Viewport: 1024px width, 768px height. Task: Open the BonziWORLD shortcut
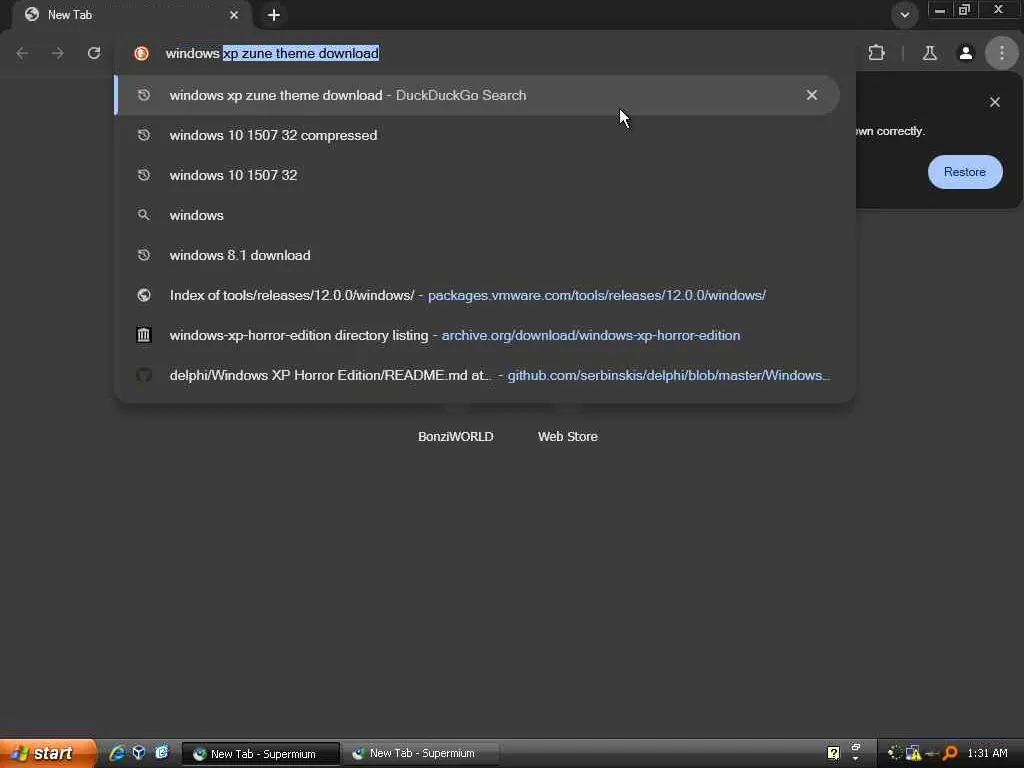[456, 436]
